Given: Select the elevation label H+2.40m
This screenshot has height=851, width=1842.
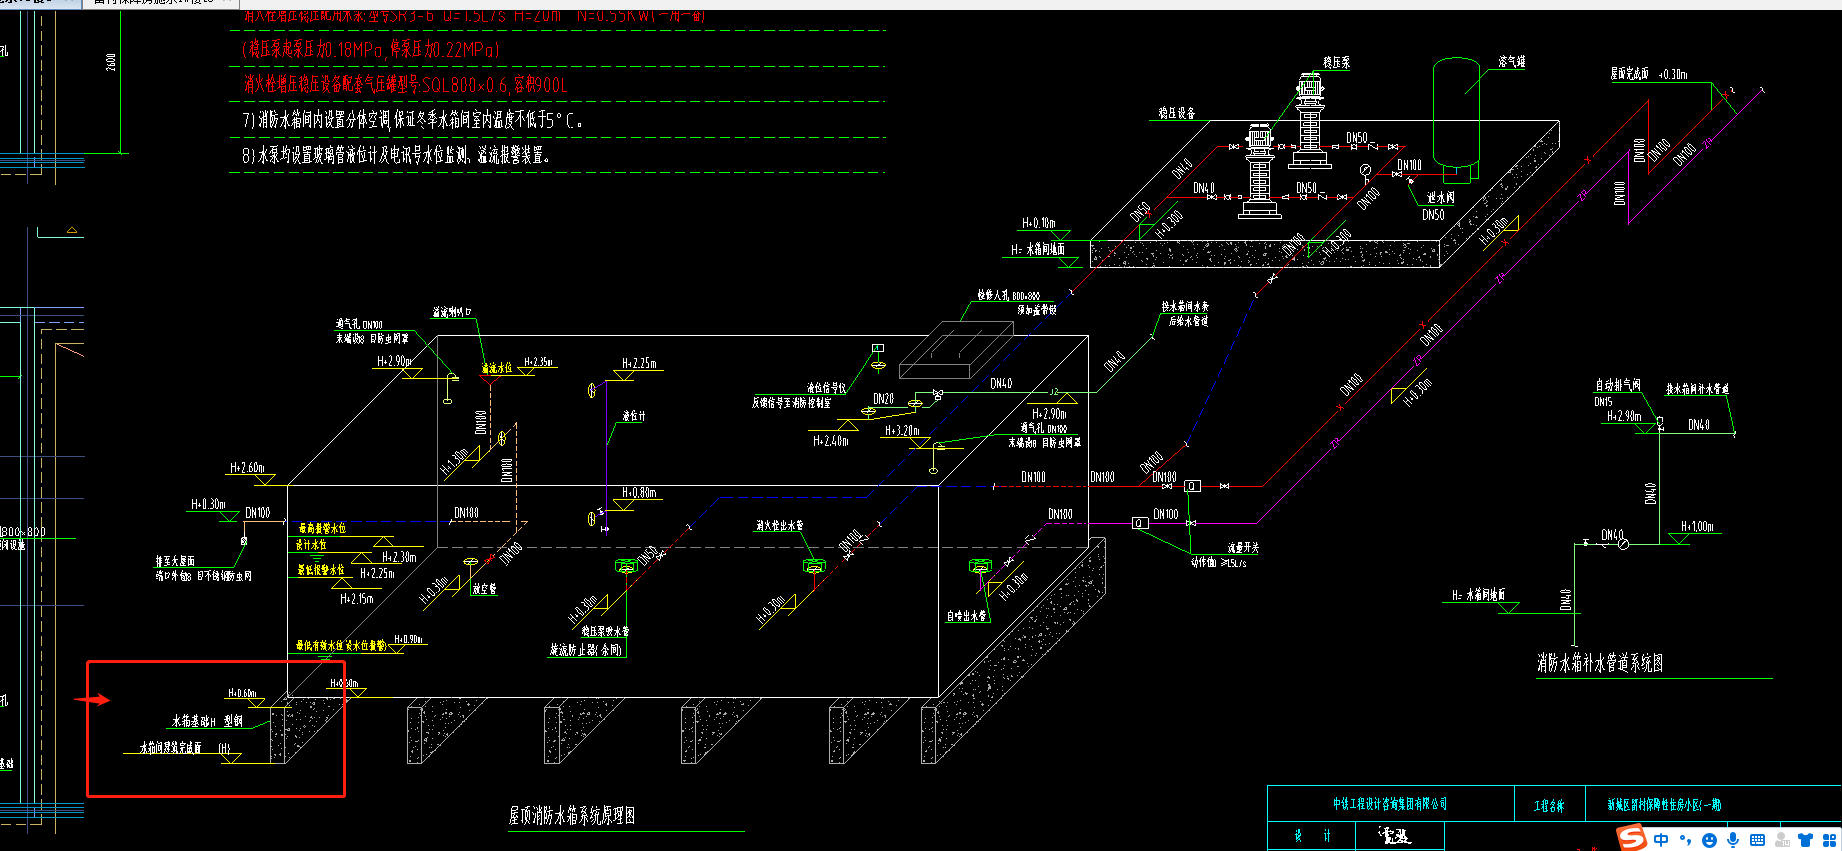Looking at the screenshot, I should pyautogui.click(x=830, y=440).
